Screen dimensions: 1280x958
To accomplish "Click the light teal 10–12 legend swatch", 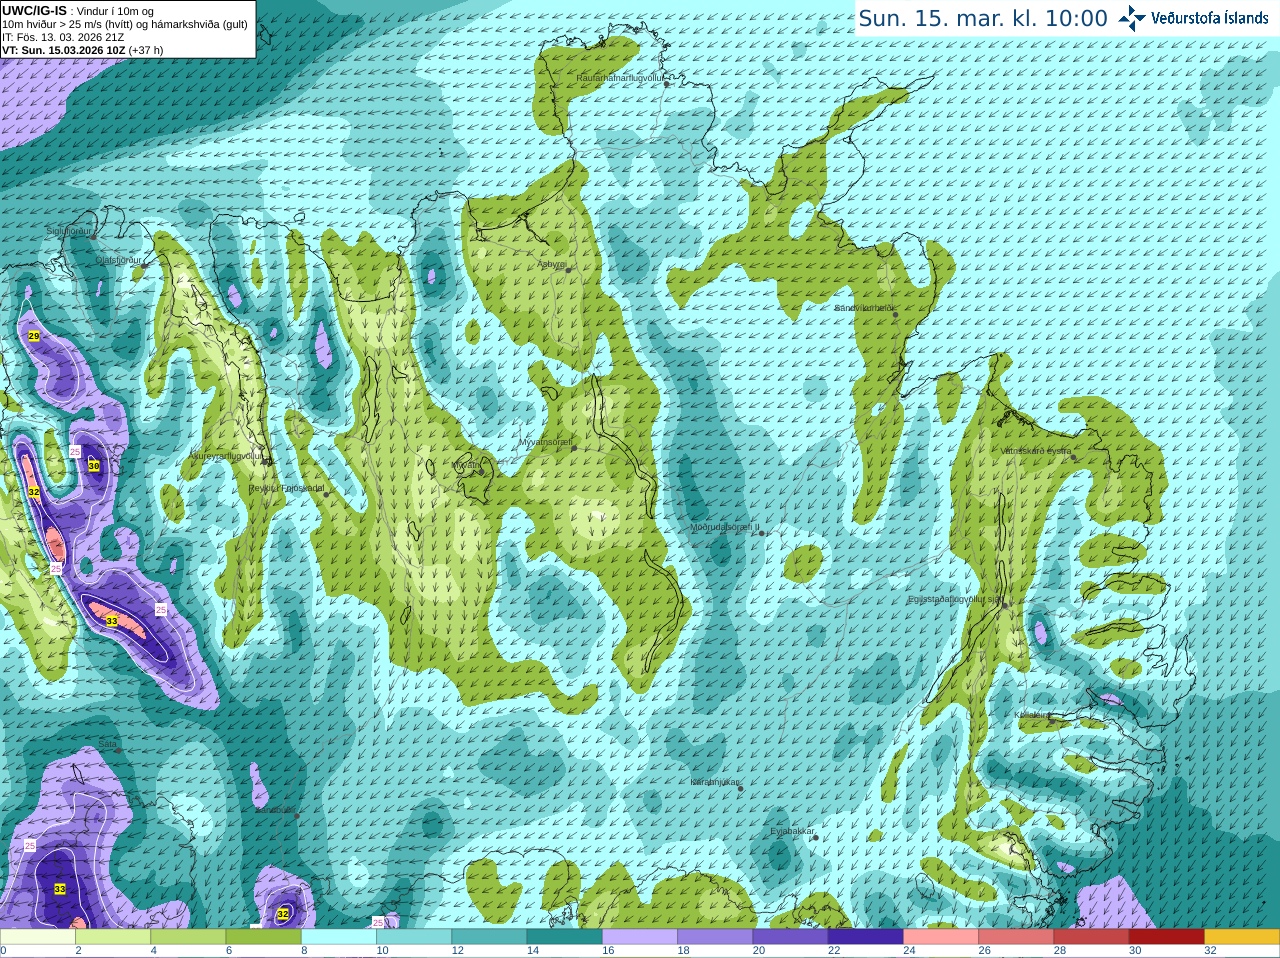I will (x=414, y=937).
